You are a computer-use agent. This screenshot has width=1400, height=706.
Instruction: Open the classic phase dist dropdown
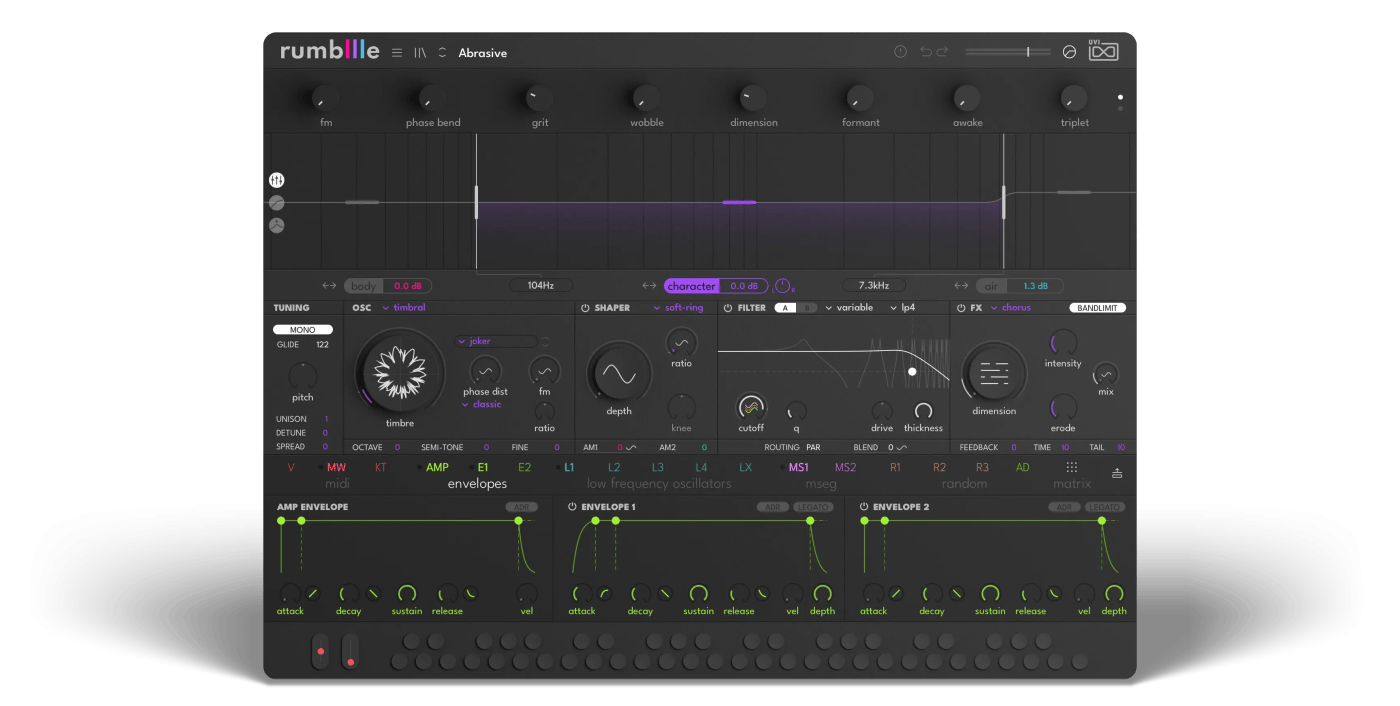(x=482, y=405)
